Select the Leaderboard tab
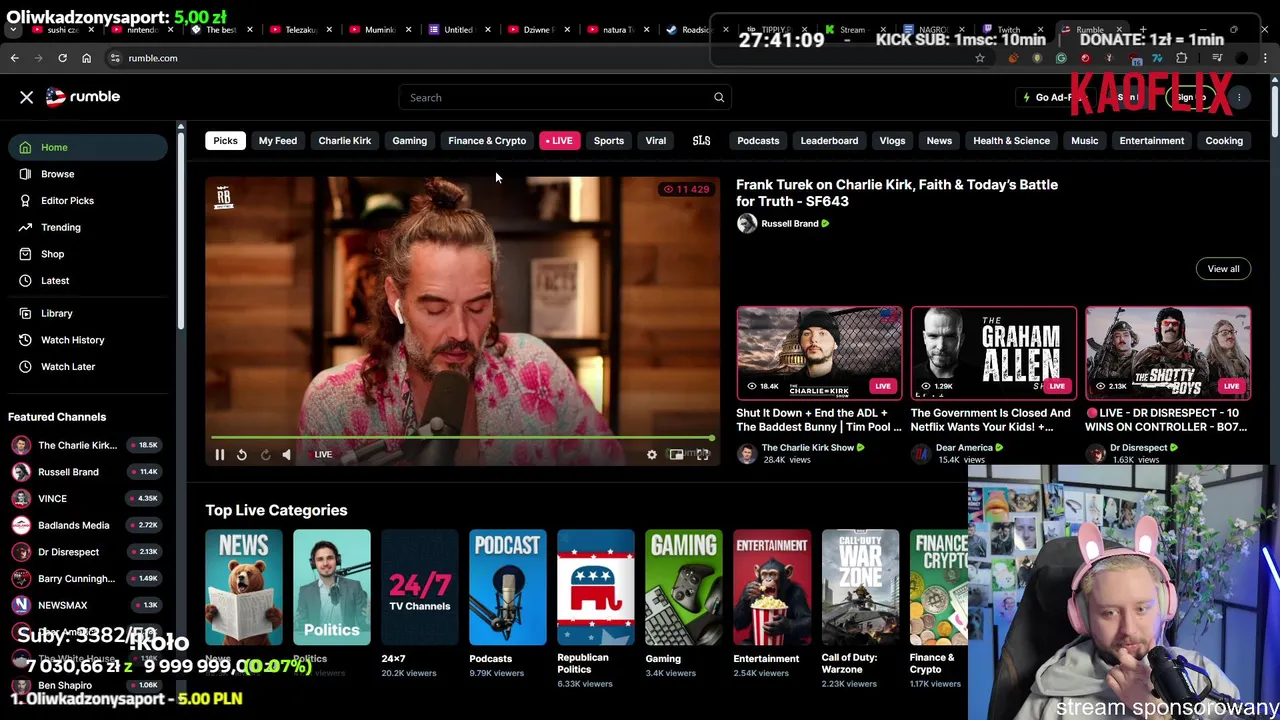 (x=829, y=140)
